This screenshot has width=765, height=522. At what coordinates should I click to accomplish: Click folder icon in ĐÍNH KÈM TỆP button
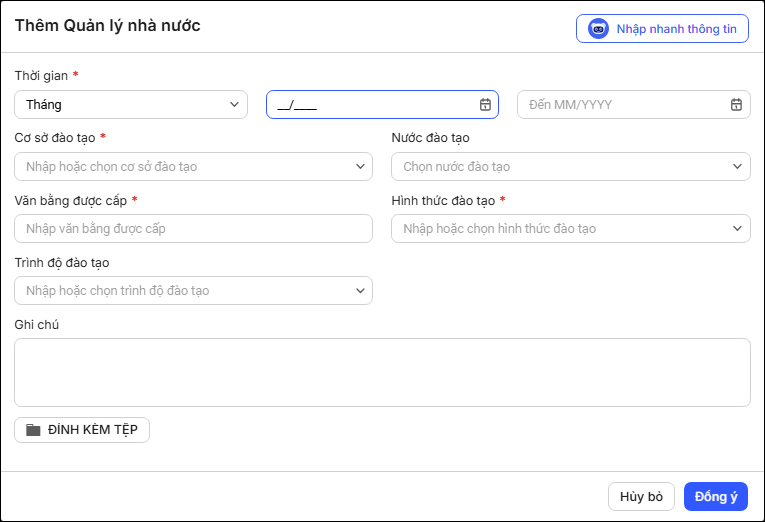[33, 430]
